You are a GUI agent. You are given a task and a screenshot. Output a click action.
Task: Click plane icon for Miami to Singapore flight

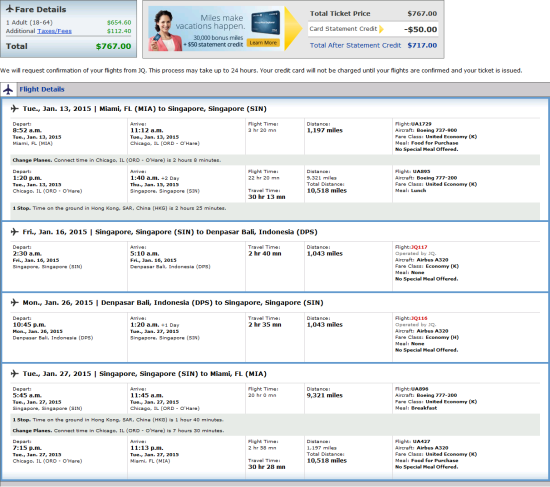pos(15,108)
